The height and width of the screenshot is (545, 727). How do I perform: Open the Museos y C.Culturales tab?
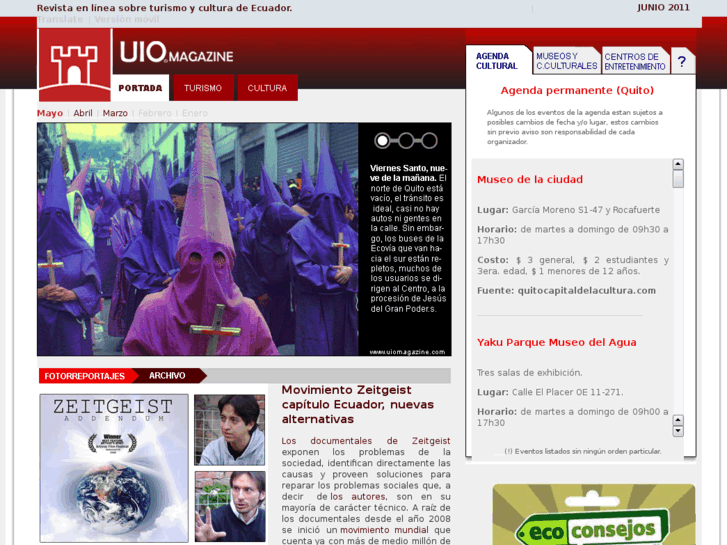coord(567,61)
